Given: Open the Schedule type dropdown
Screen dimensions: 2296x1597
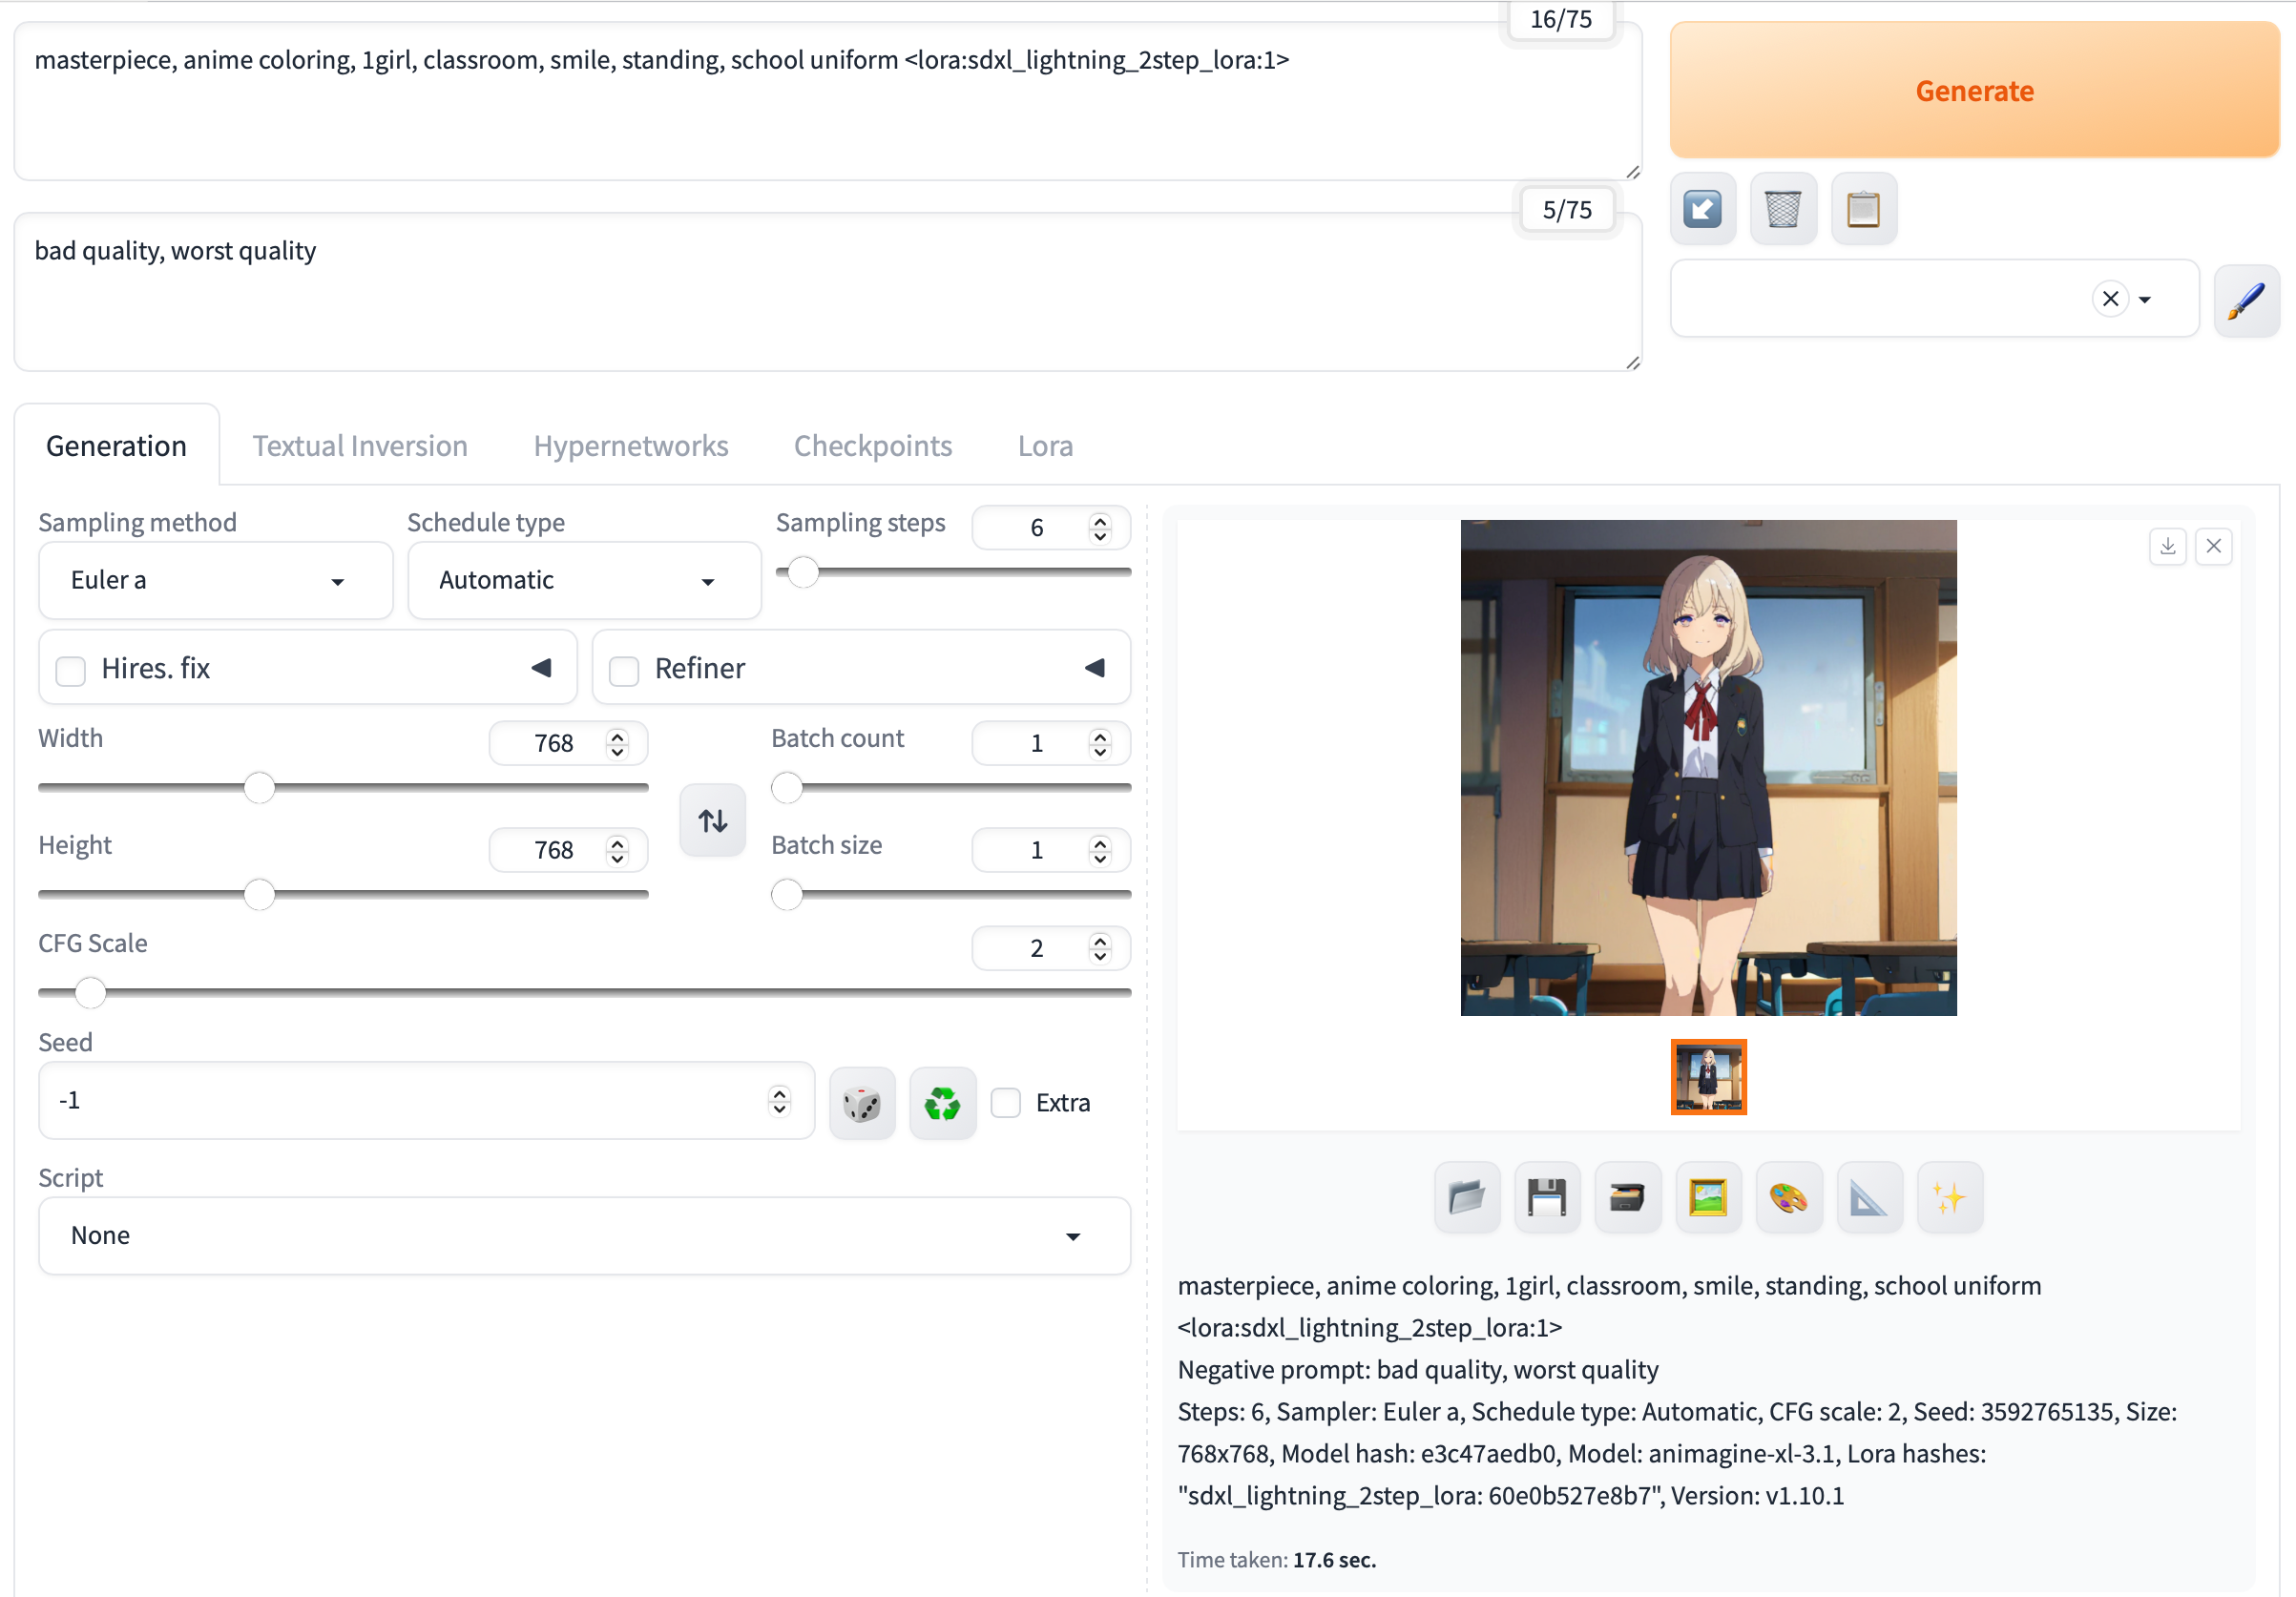Looking at the screenshot, I should point(584,581).
